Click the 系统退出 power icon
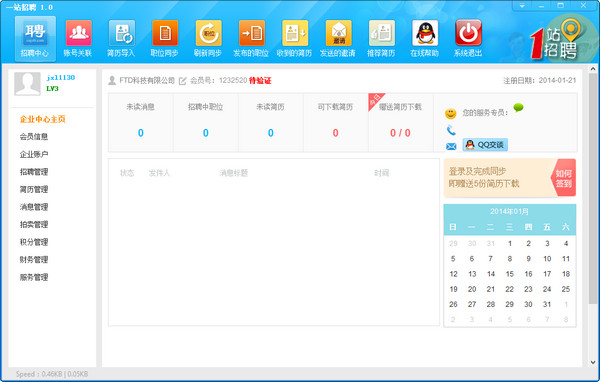Viewport: 600px width, 382px height. click(x=468, y=33)
